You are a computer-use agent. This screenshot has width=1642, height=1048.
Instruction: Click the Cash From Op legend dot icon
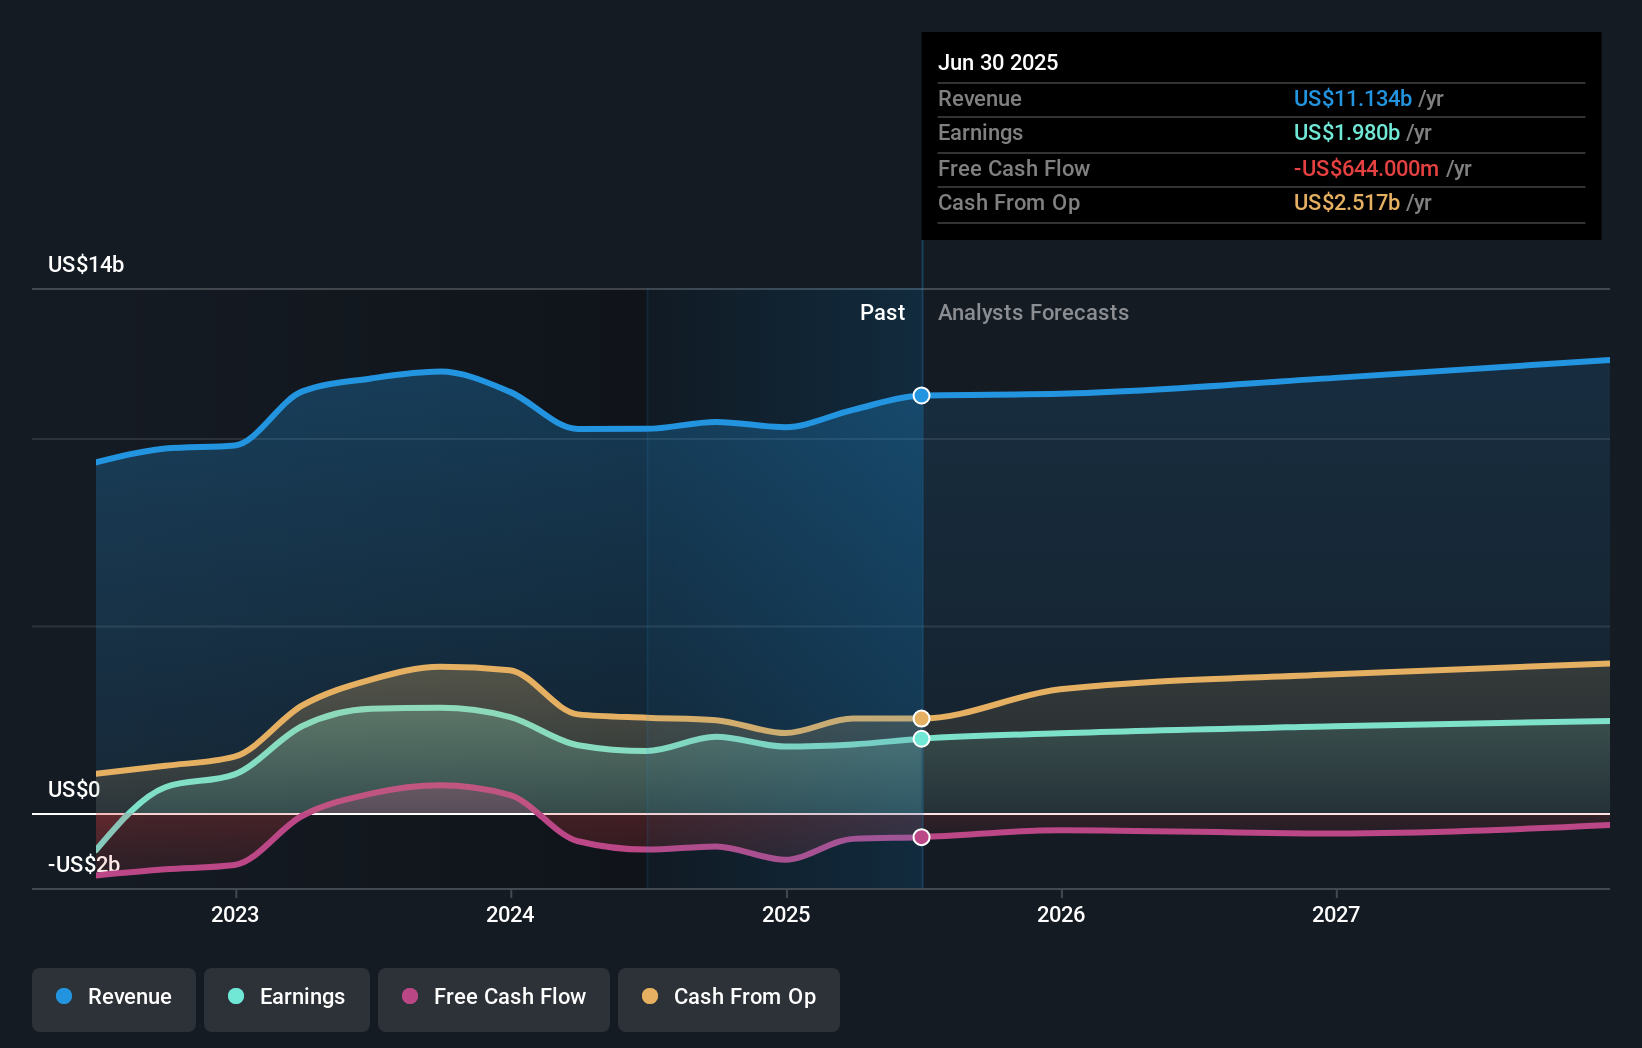coord(649,997)
